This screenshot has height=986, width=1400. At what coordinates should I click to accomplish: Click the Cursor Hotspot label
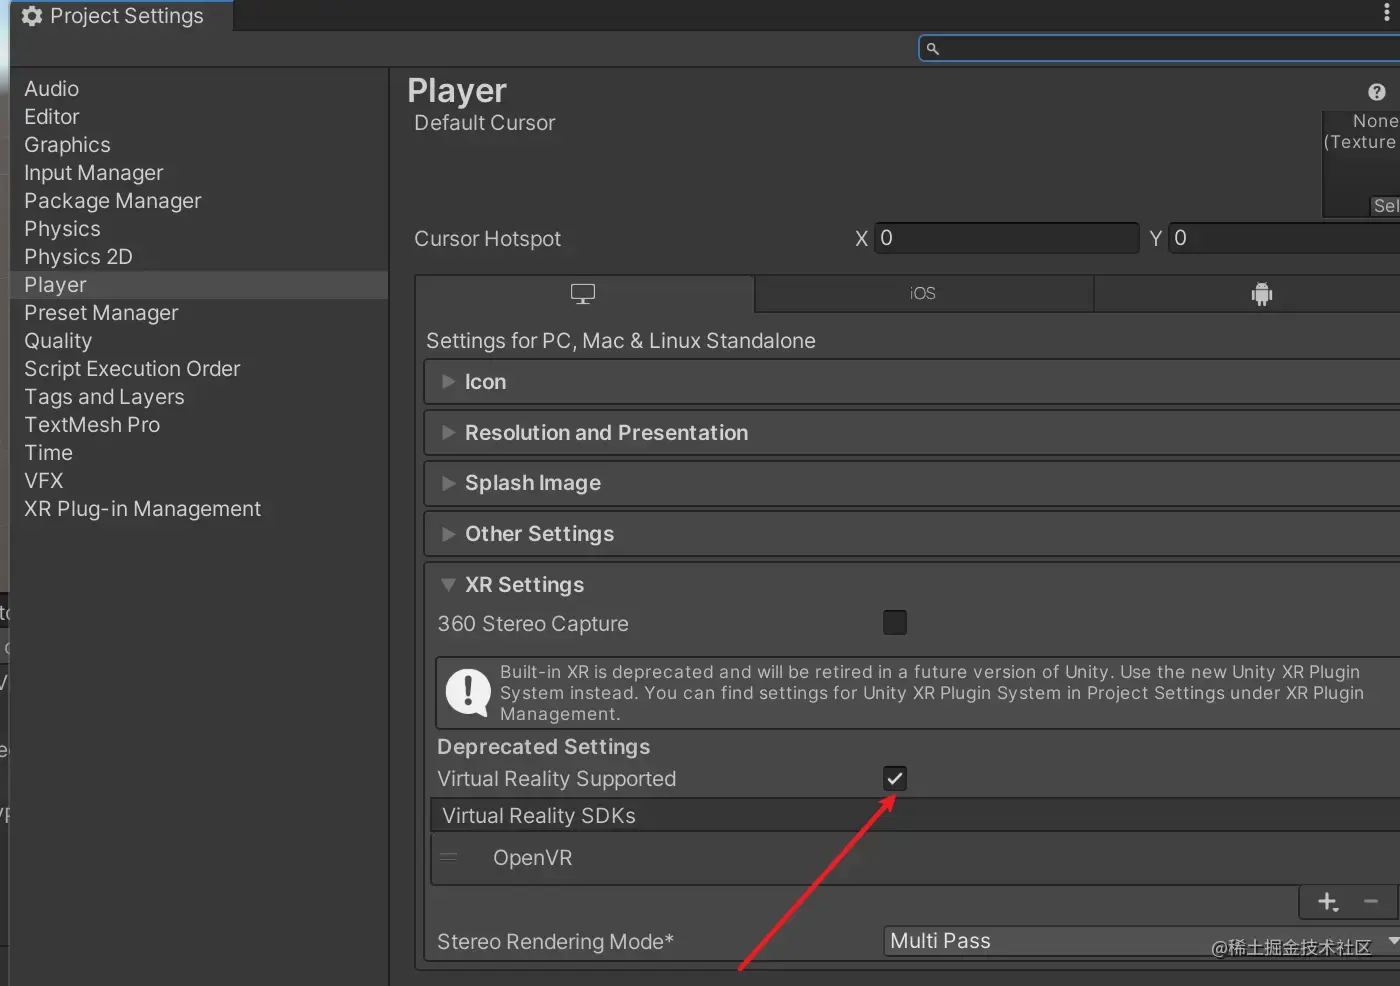pyautogui.click(x=487, y=239)
